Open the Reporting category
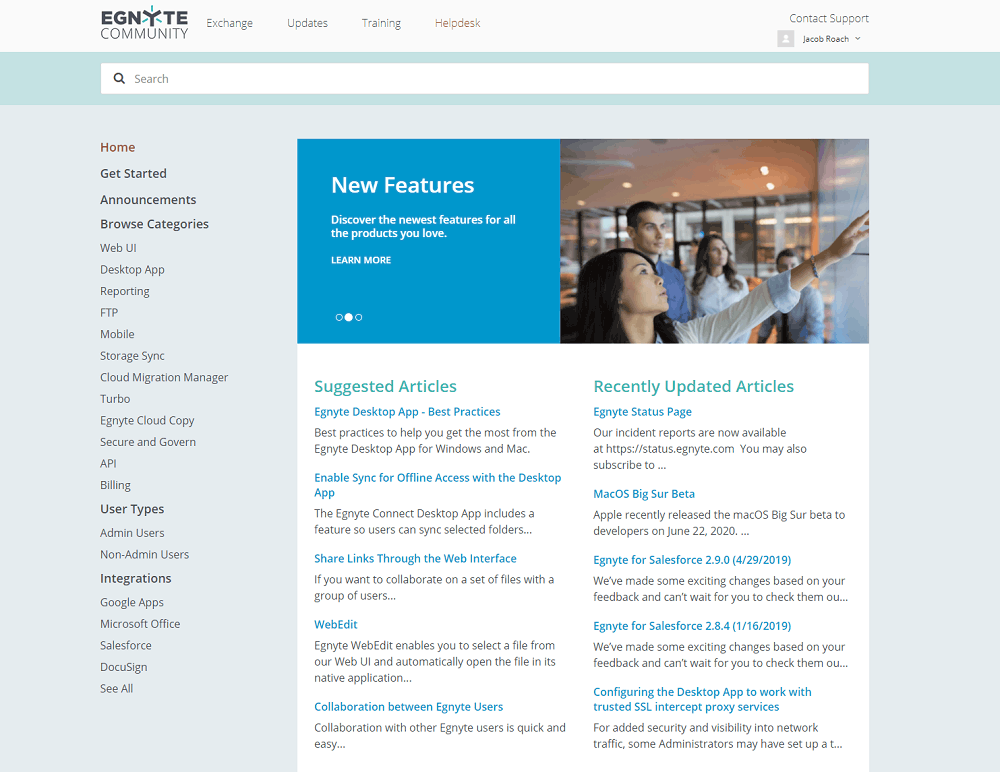Viewport: 1000px width, 772px height. click(x=124, y=292)
